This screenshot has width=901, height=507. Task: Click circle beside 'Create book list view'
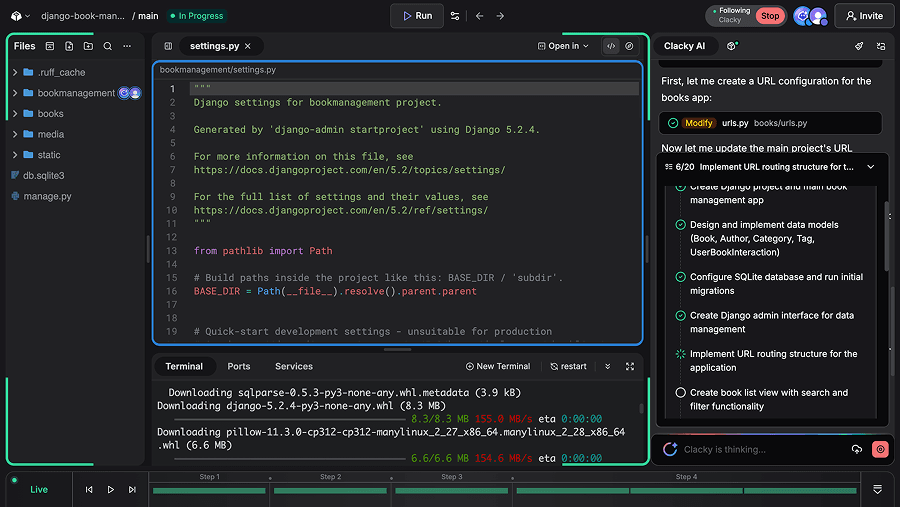click(680, 393)
